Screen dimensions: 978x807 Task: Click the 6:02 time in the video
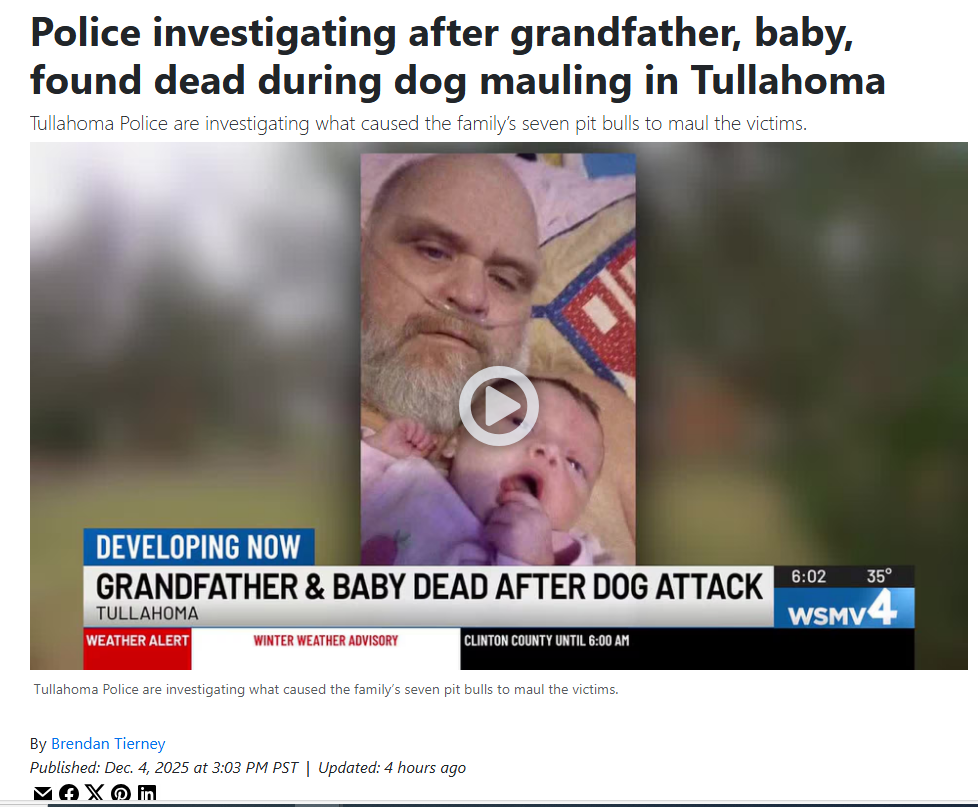coord(808,576)
